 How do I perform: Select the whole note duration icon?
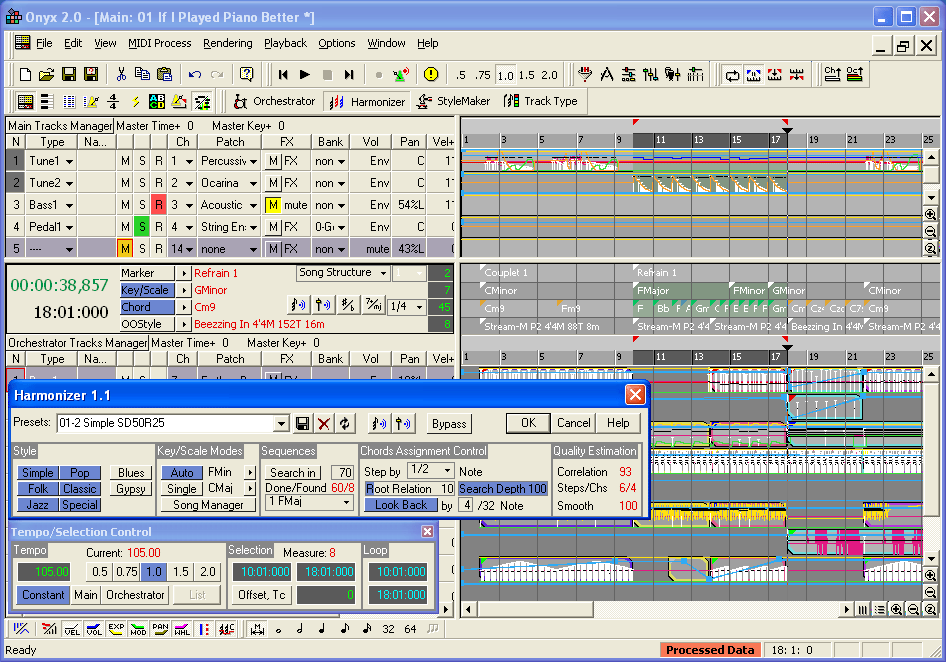(x=279, y=630)
